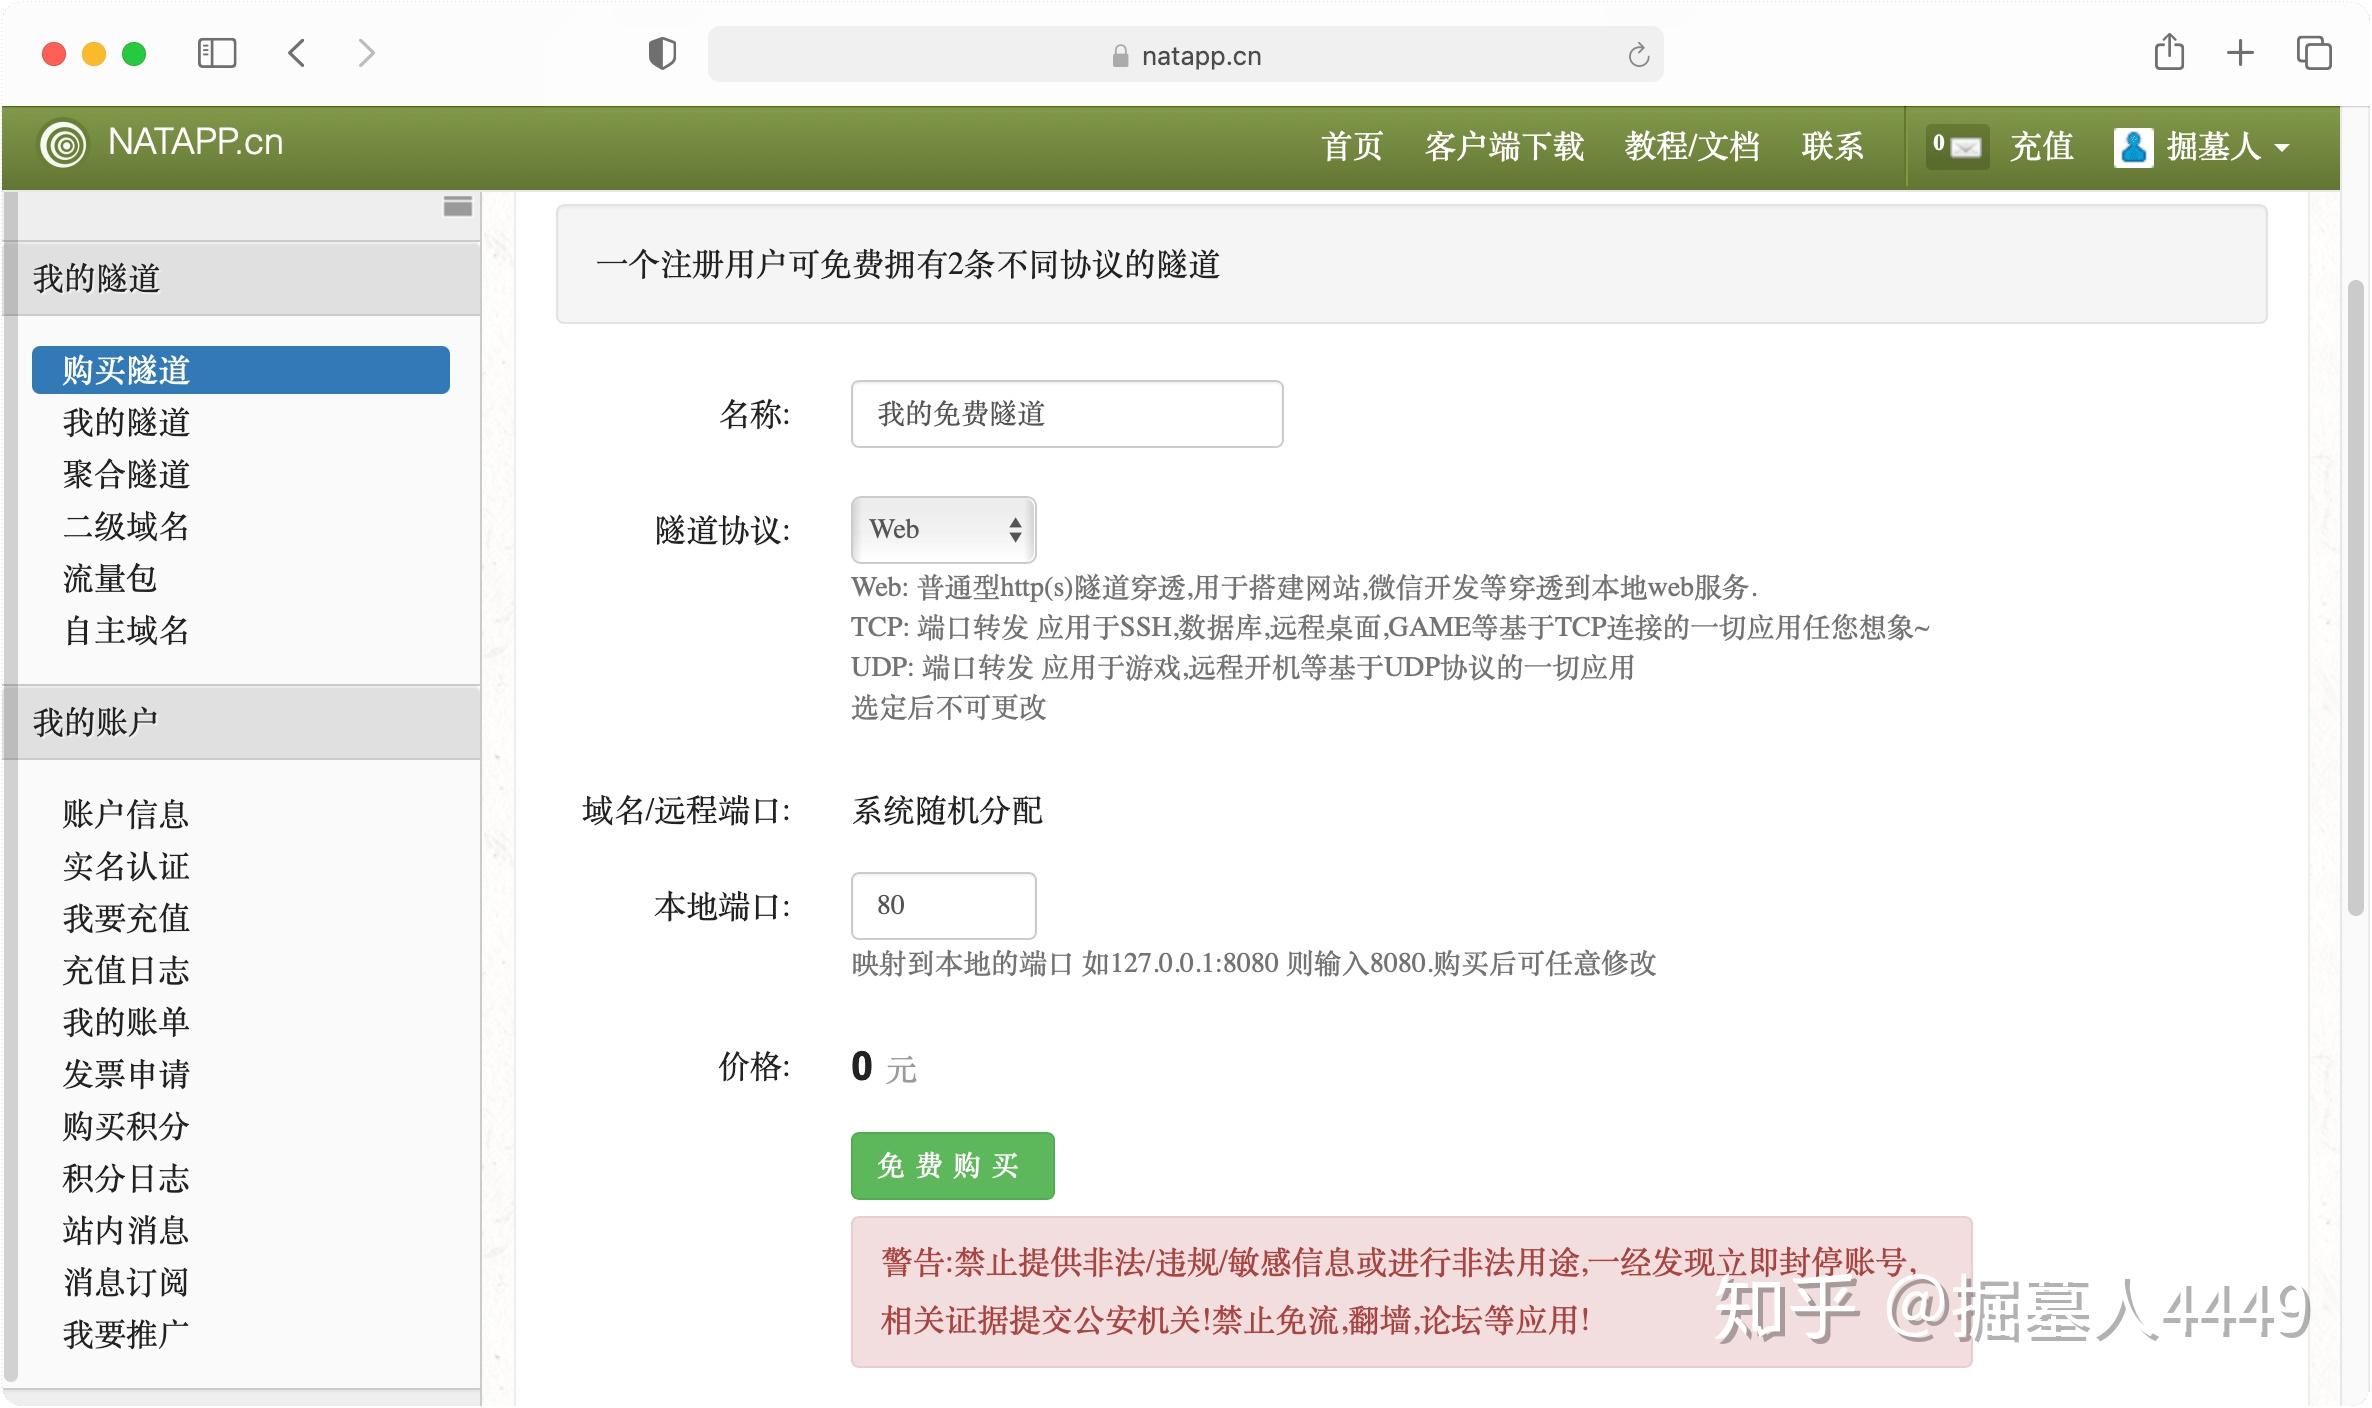Collapse sidebar using small panel icon
Screen dimensions: 2372x1408
click(x=458, y=207)
